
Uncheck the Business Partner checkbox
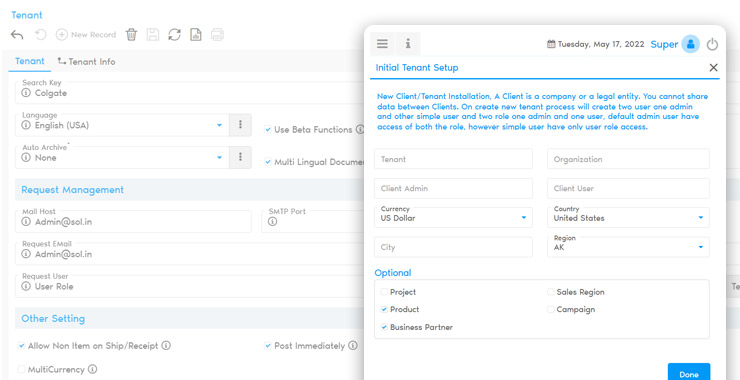[384, 327]
